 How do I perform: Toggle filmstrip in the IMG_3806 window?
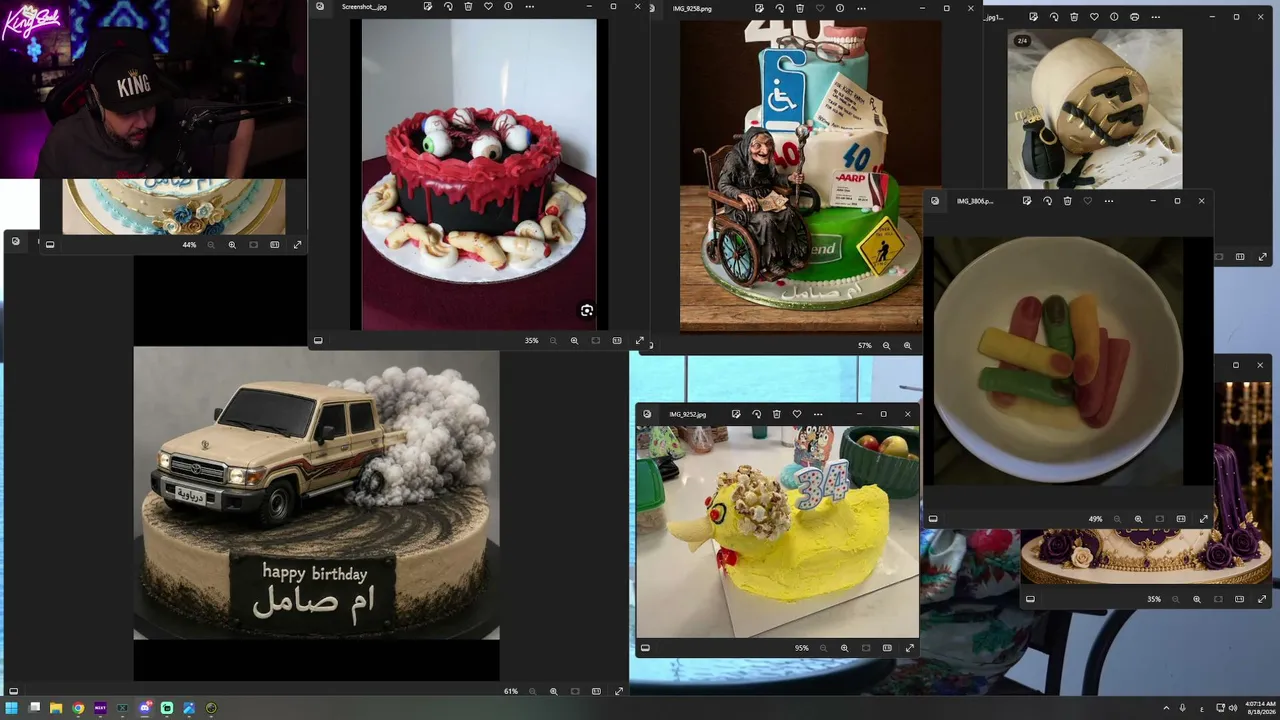[933, 519]
